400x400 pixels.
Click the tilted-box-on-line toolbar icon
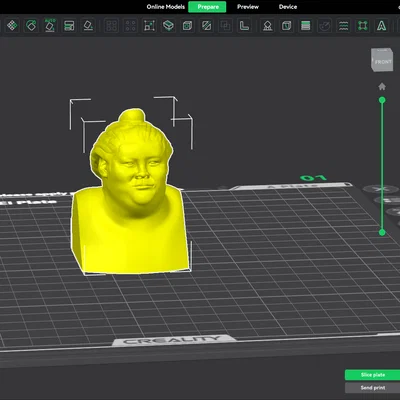point(88,26)
